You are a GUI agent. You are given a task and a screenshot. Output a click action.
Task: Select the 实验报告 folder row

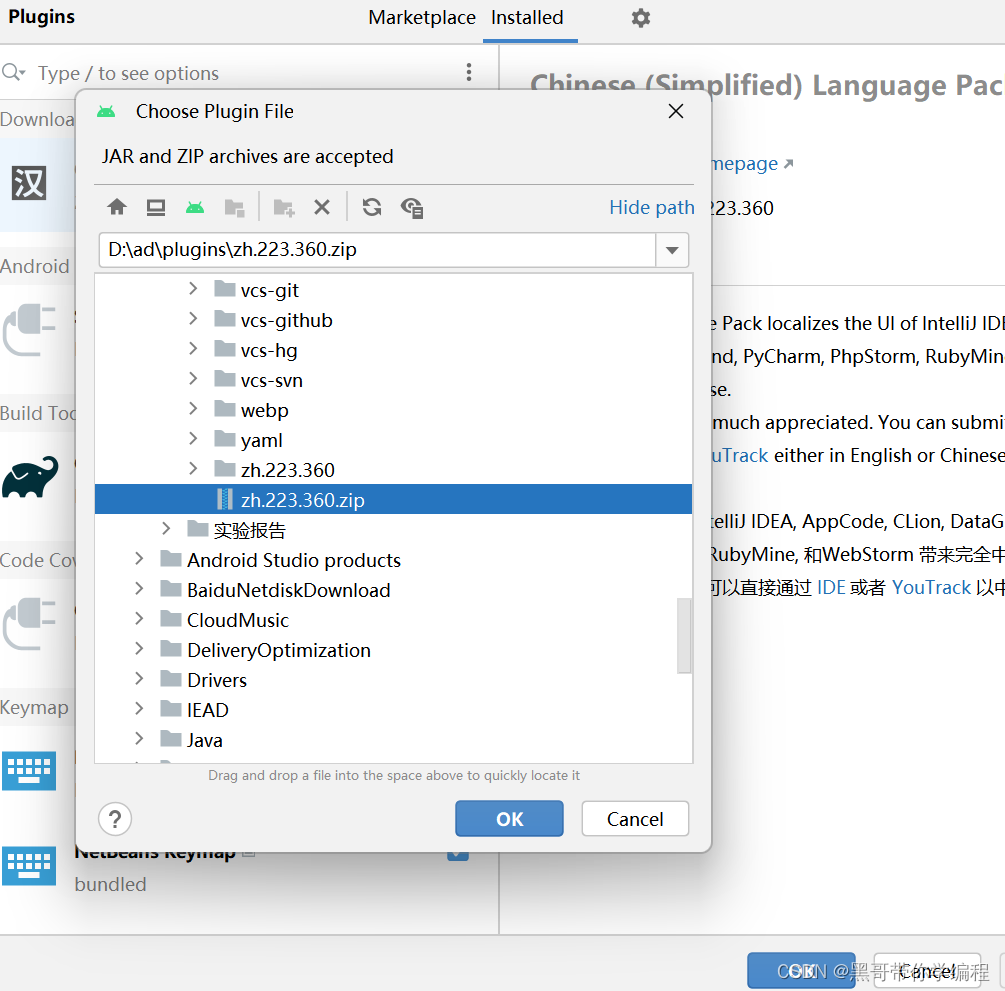click(x=394, y=529)
